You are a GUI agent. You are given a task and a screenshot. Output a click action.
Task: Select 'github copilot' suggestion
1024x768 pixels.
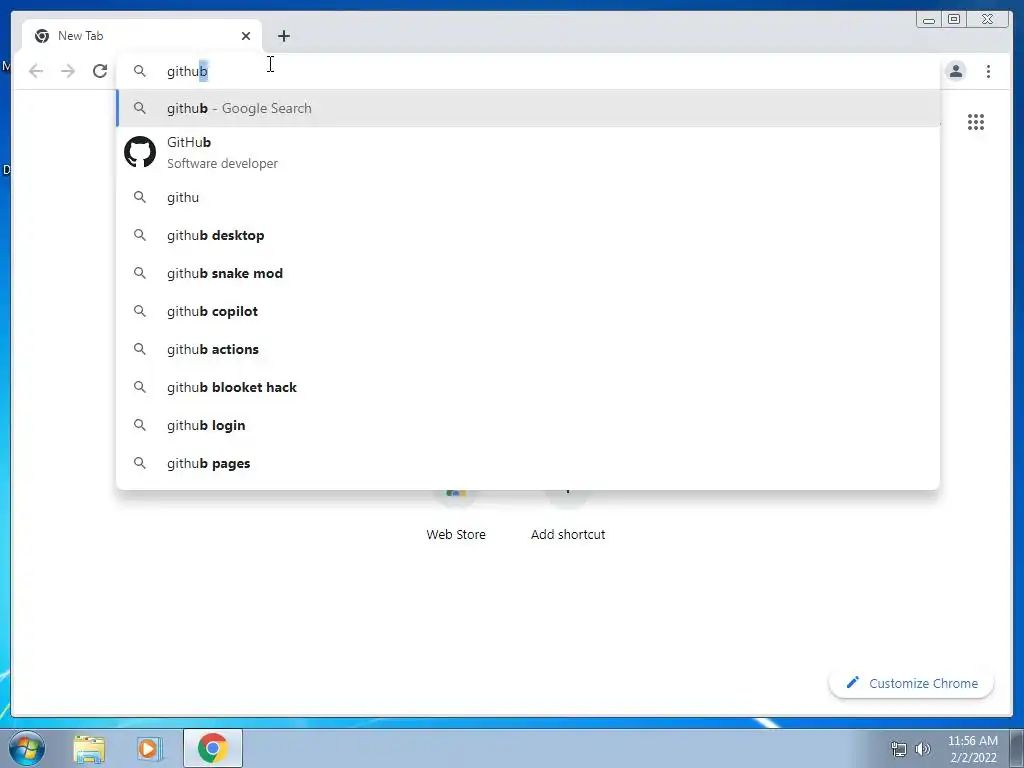point(528,311)
